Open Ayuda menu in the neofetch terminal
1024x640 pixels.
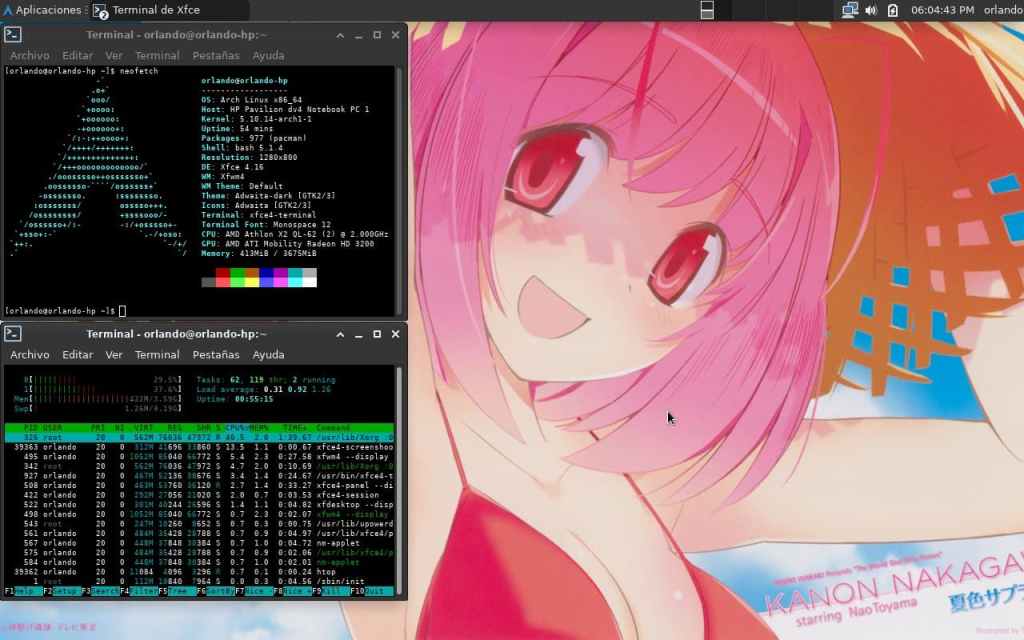point(268,56)
